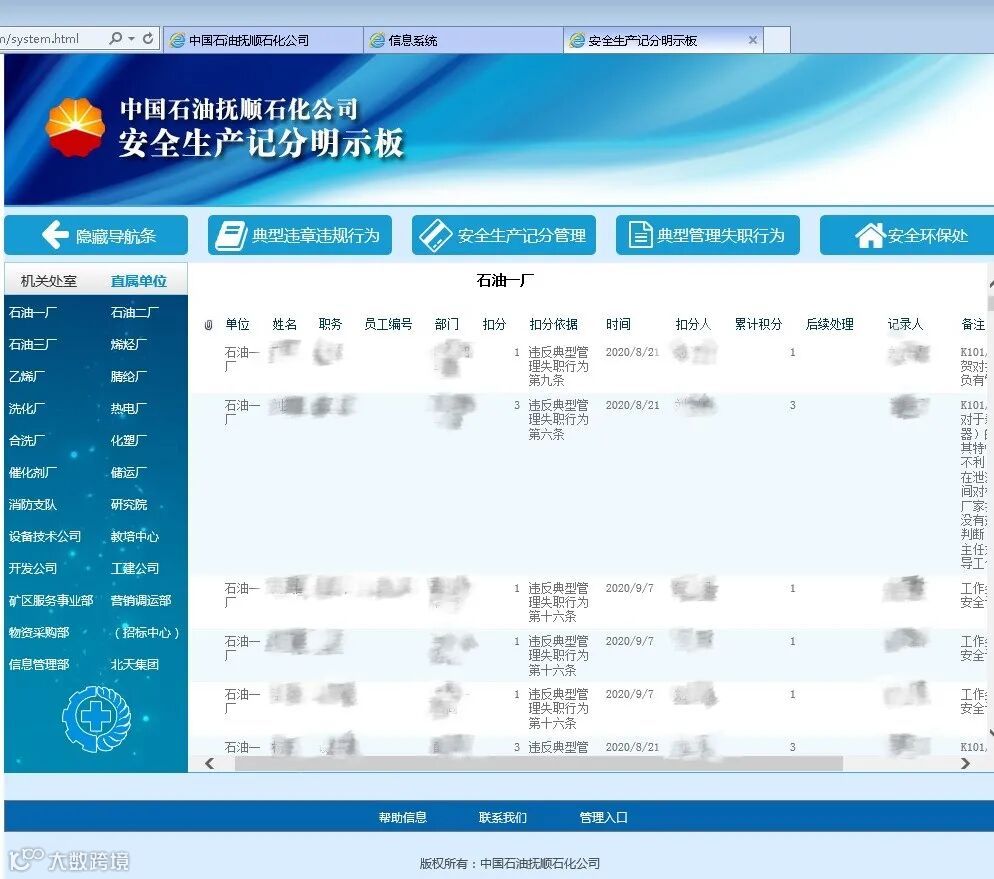Select 石油二厂 in the unit list
Image resolution: width=994 pixels, height=879 pixels.
pos(134,312)
